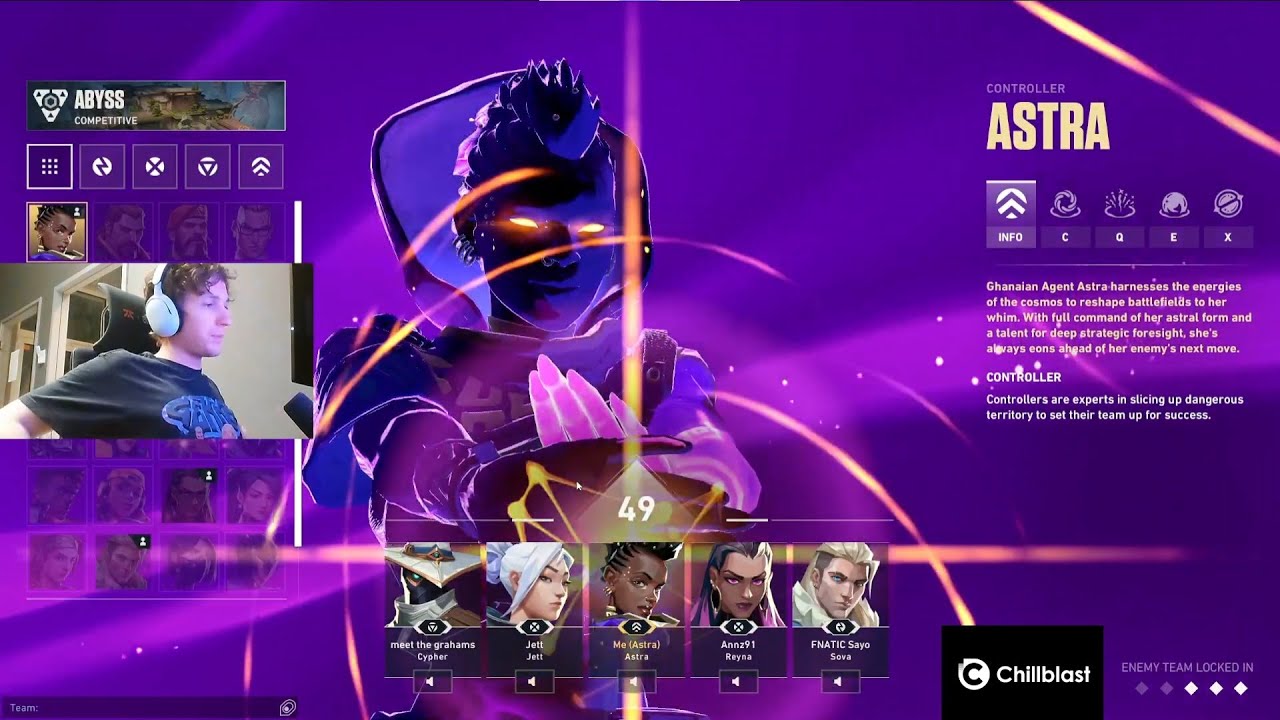Filter agents by Initiator role
This screenshot has width=1280, height=720.
click(x=102, y=167)
